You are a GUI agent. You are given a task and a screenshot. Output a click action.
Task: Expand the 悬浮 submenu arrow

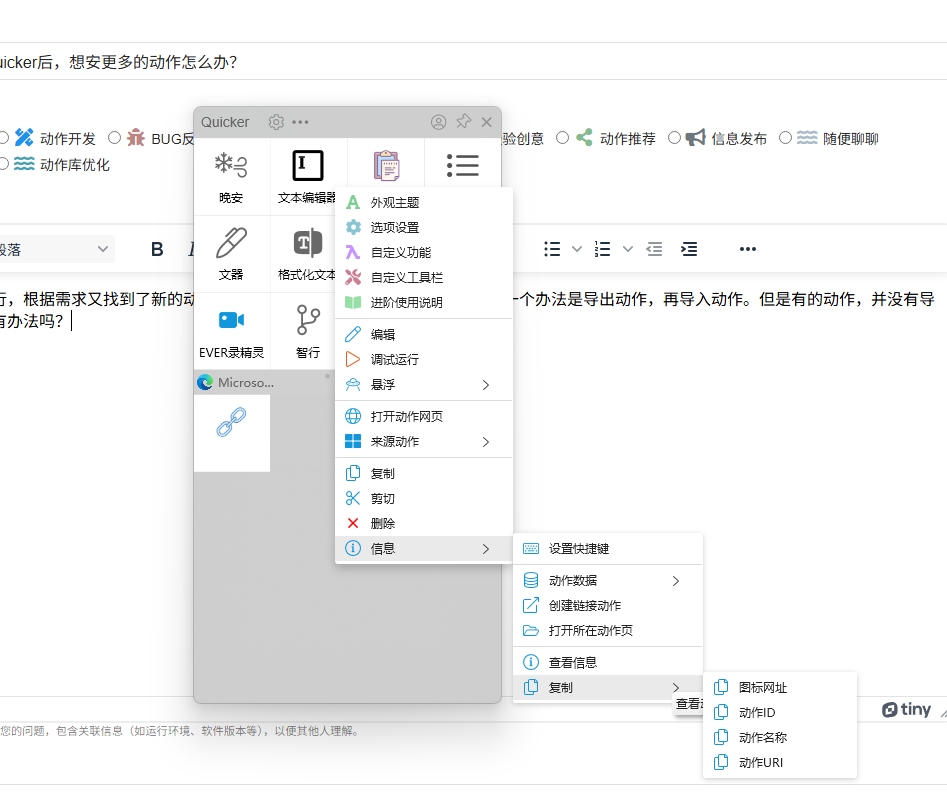click(x=486, y=385)
